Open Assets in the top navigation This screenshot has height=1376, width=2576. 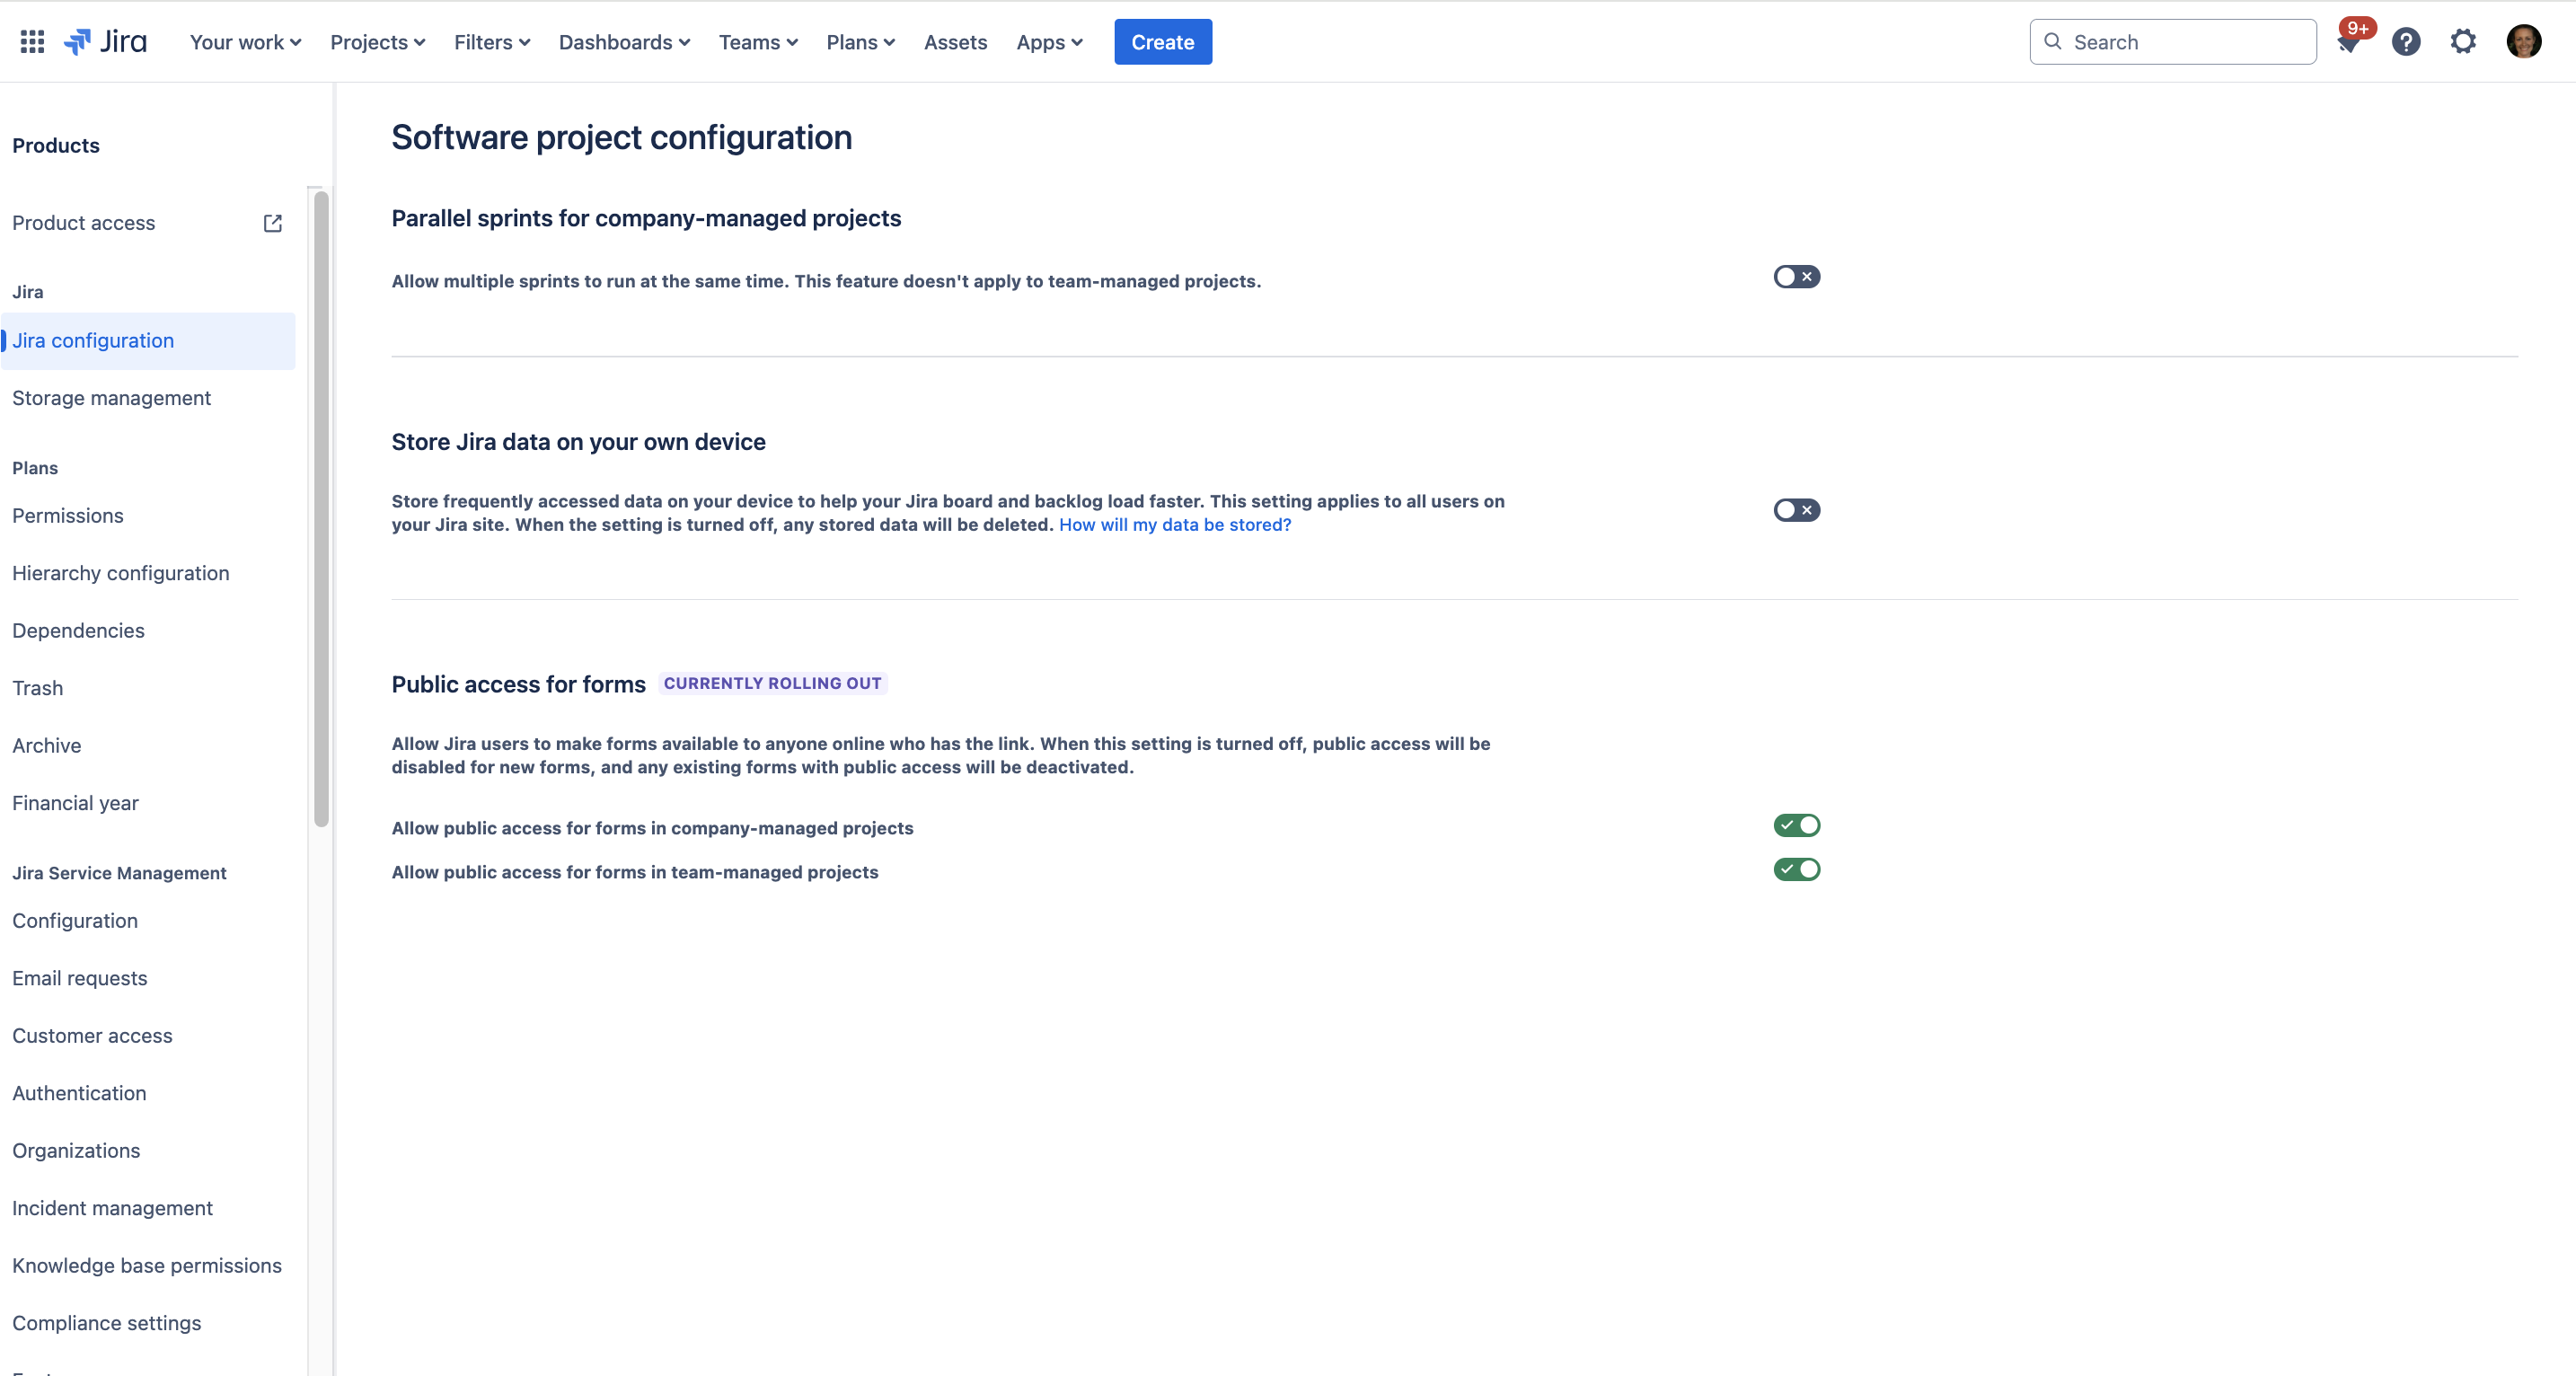click(x=955, y=42)
